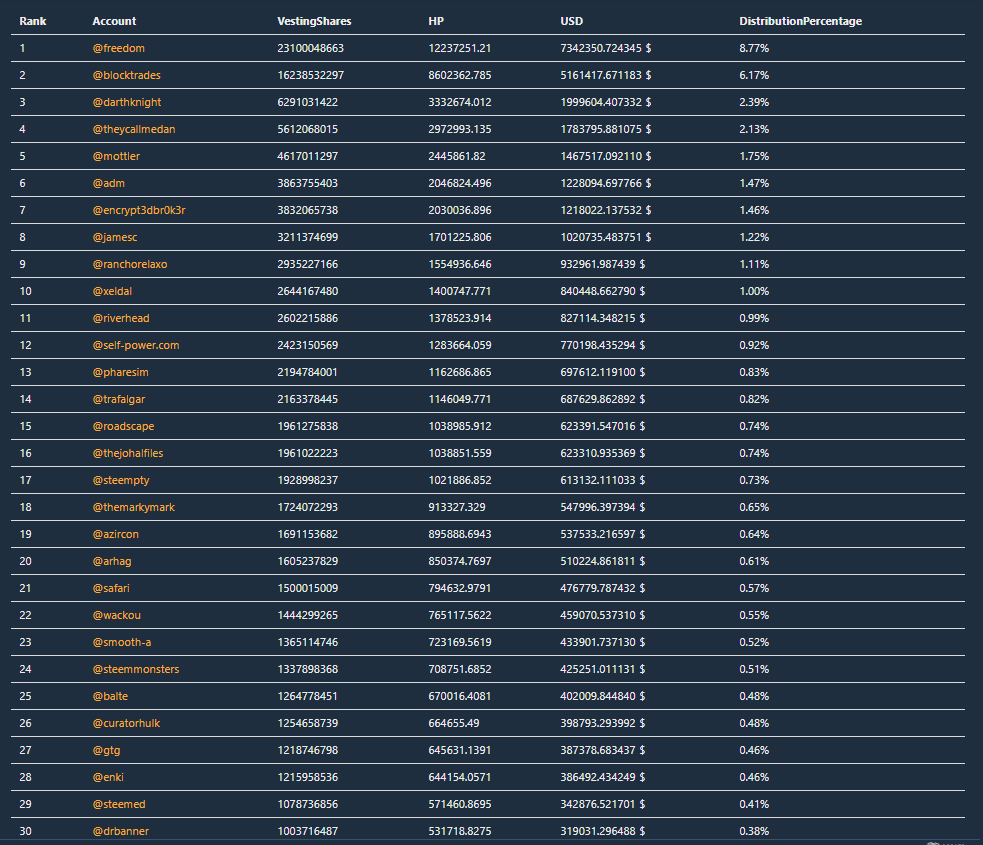Viewport: 983px width, 845px height.
Task: Open the @steemed account link
Action: [x=119, y=803]
